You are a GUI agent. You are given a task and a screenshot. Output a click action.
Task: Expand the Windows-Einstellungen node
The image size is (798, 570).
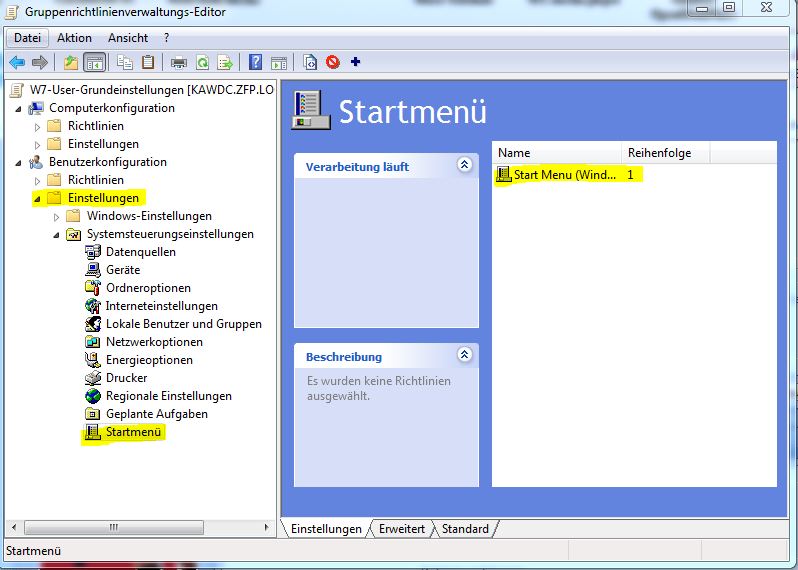click(56, 217)
